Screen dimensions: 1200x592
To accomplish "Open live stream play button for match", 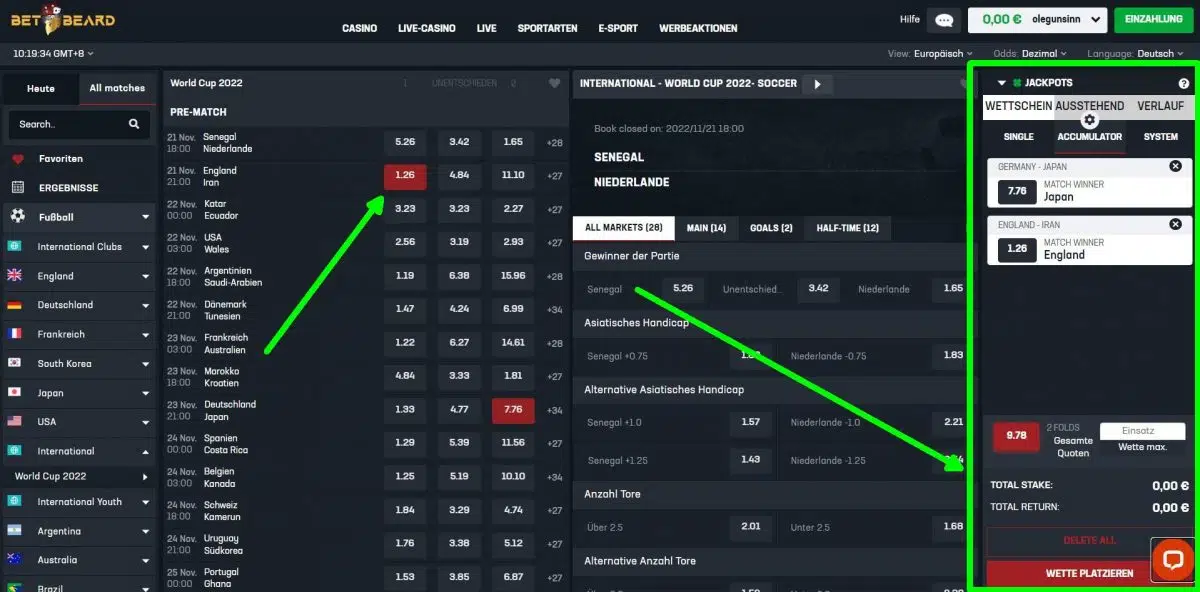I will point(817,85).
